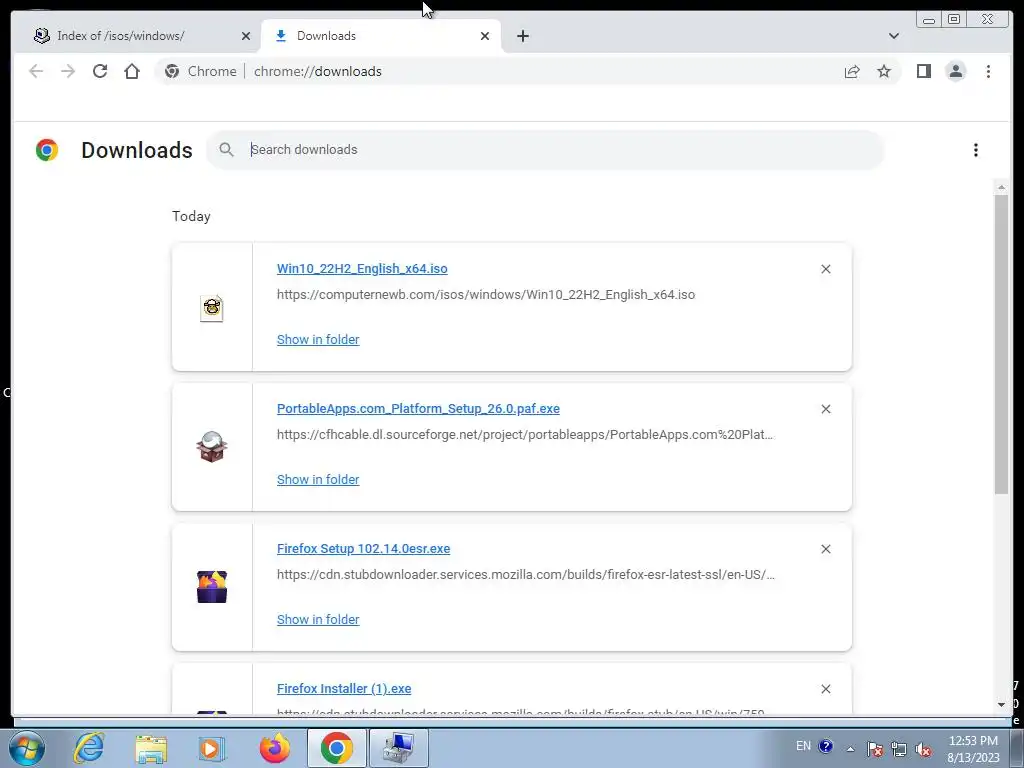Expand the tab search chevron
1024x768 pixels.
pyautogui.click(x=893, y=36)
